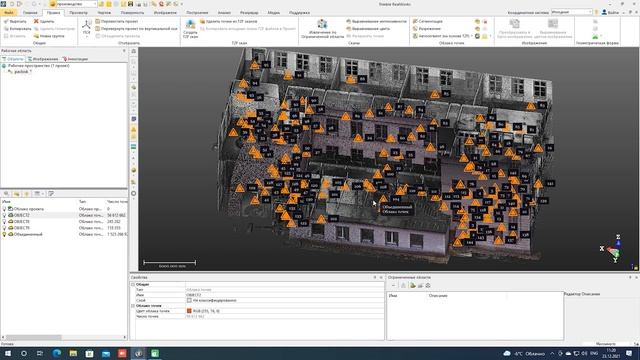The image size is (640, 360).
Task: Switch to the Просмотр ribbon tab
Action: tap(78, 13)
